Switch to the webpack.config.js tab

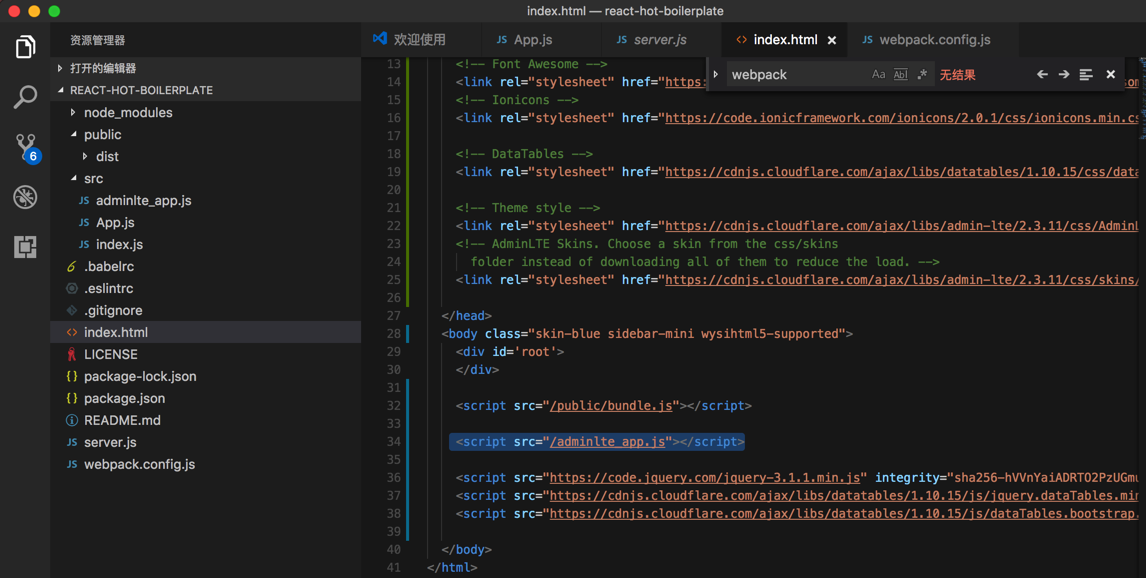934,40
